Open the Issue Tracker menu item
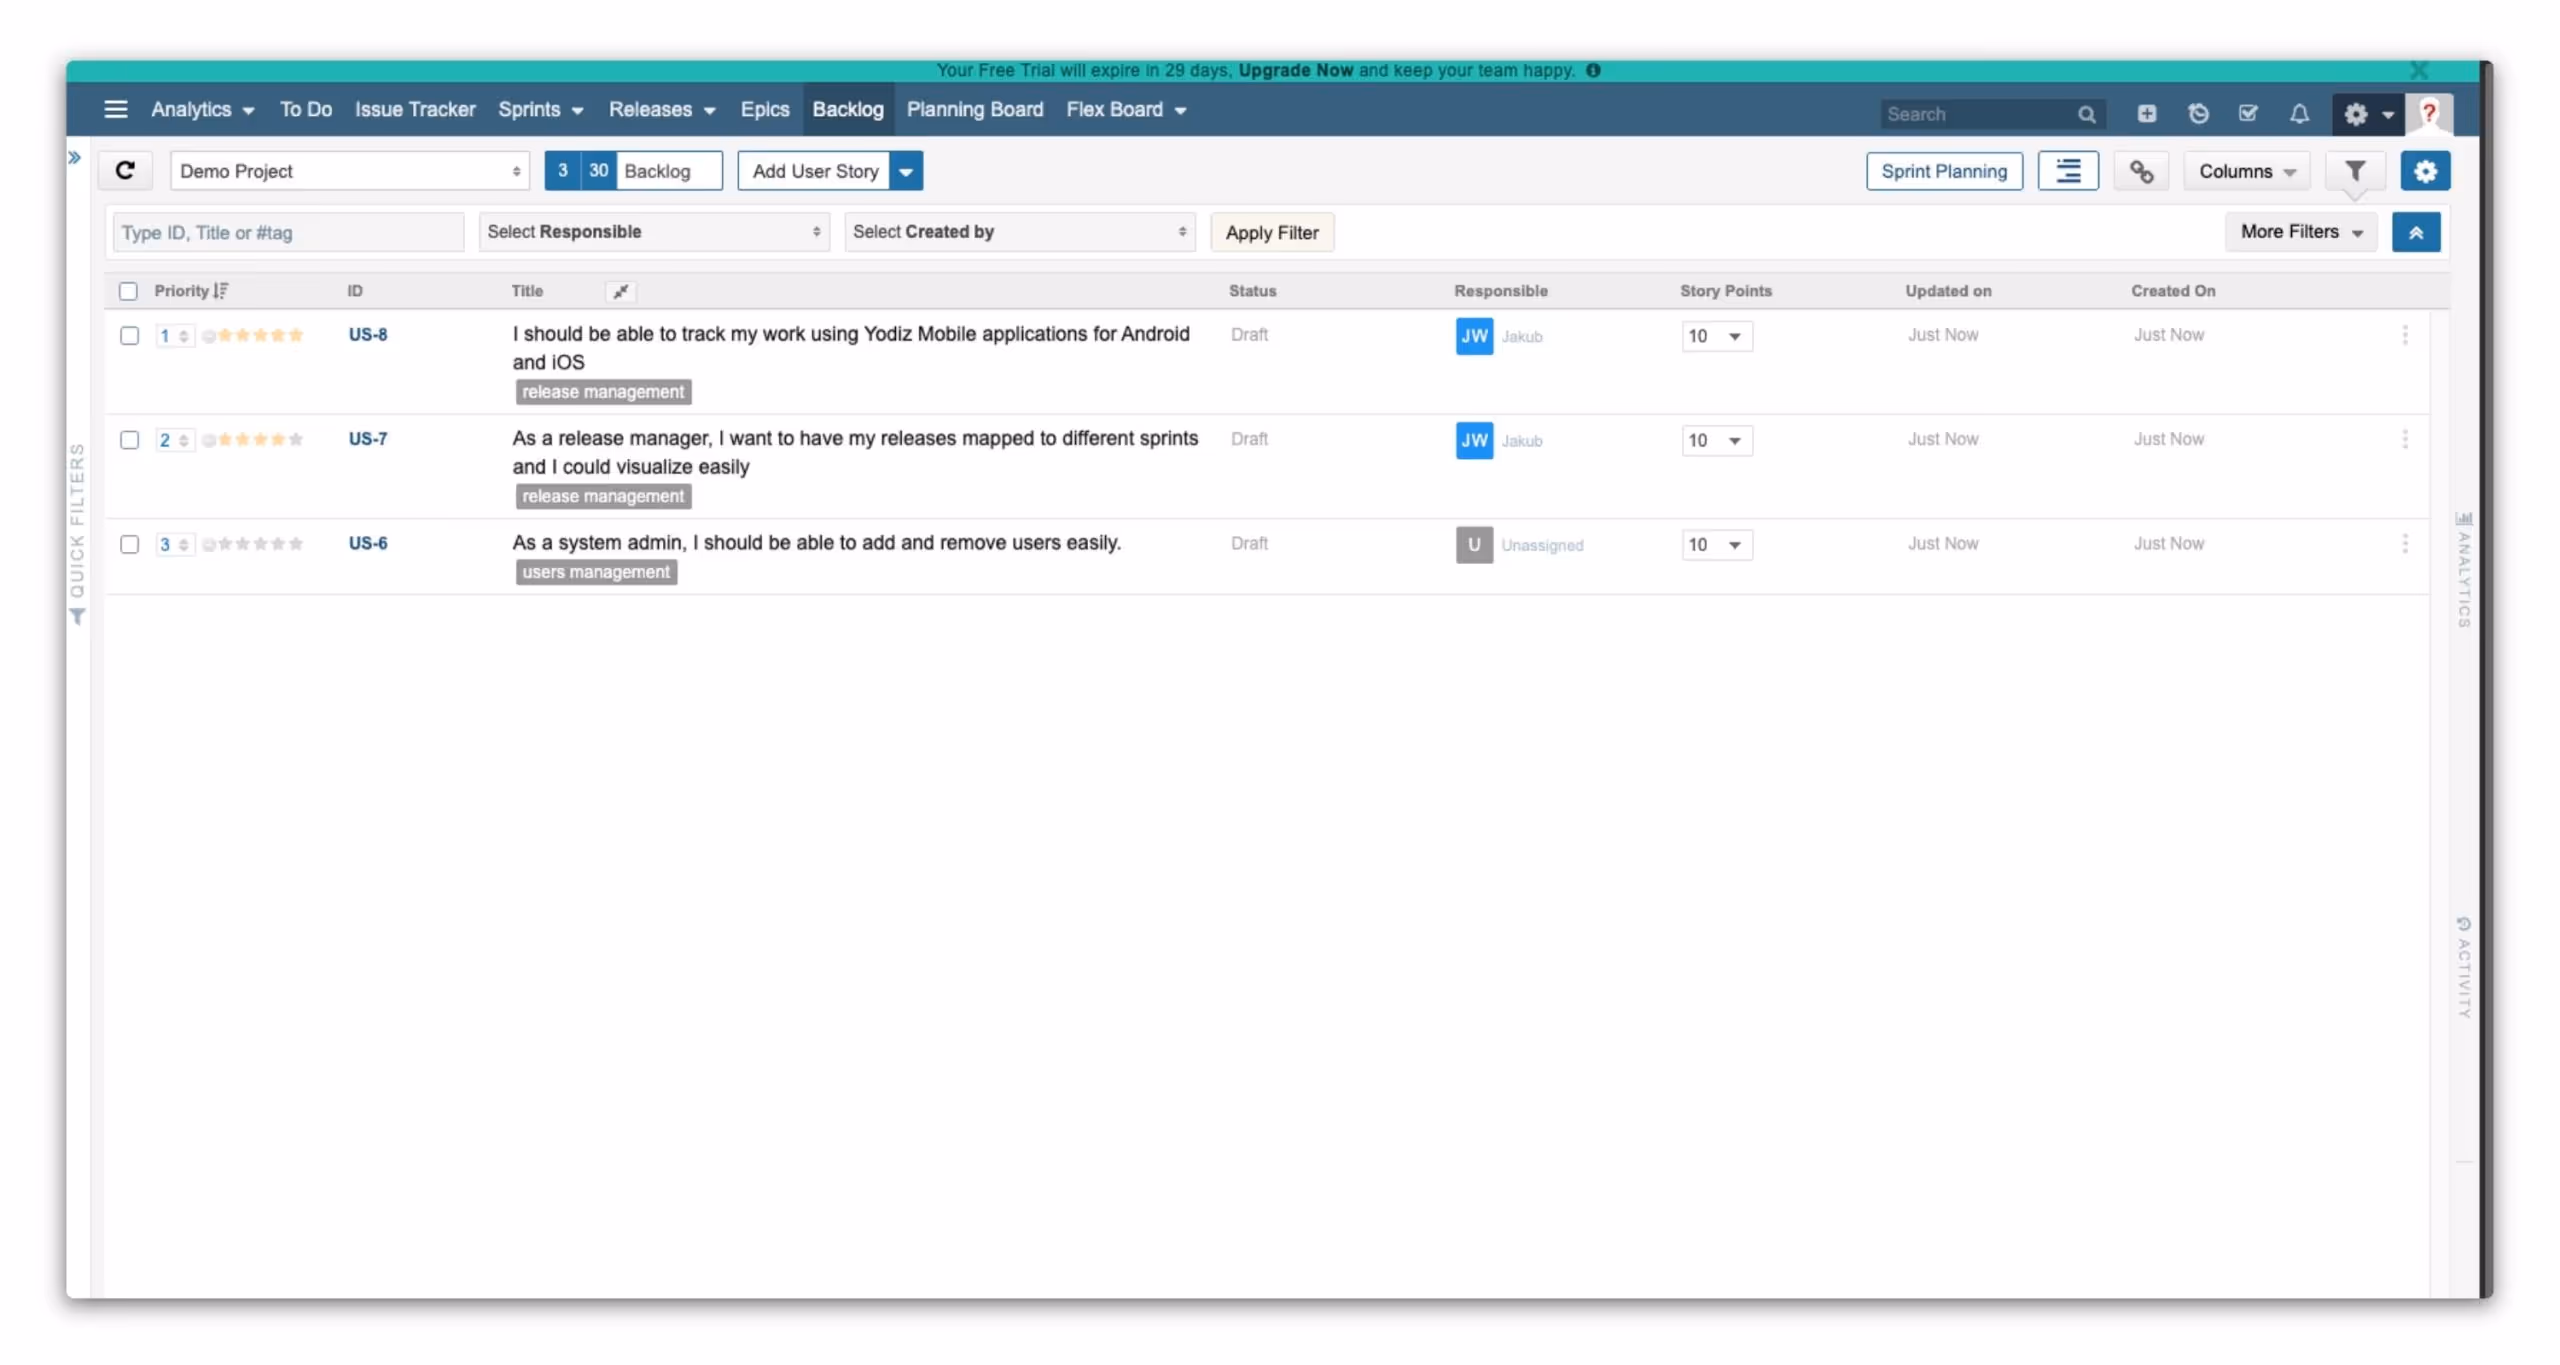2560x1365 pixels. 415,109
